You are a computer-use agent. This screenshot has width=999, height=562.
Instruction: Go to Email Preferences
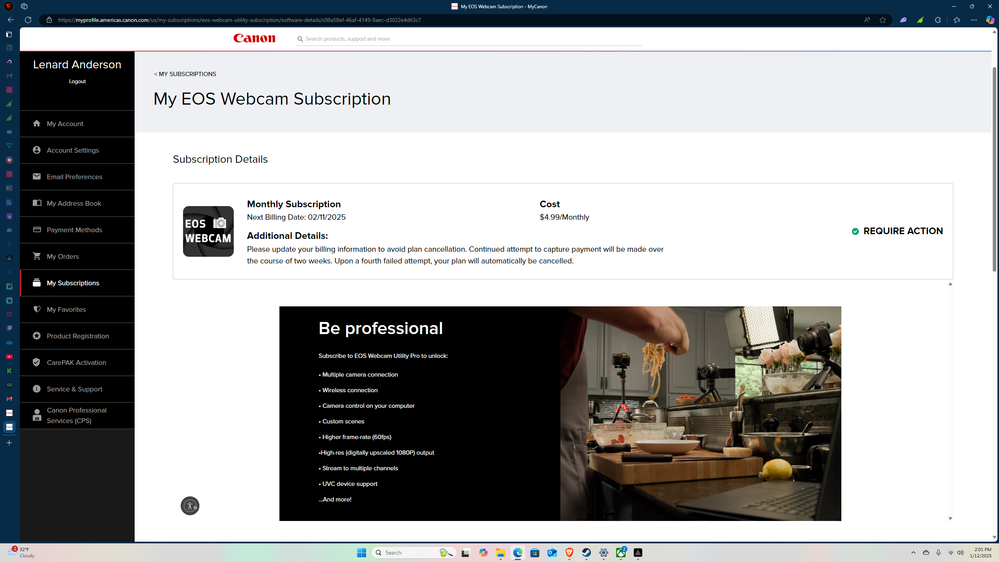(77, 177)
